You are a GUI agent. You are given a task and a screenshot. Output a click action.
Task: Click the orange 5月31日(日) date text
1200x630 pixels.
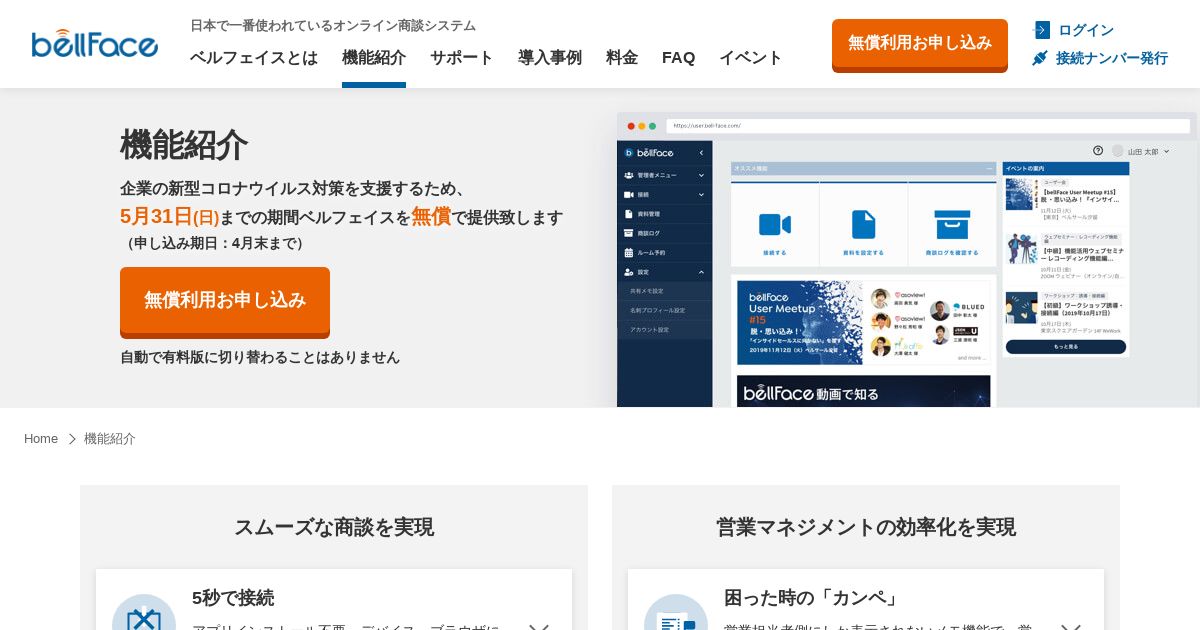[169, 216]
